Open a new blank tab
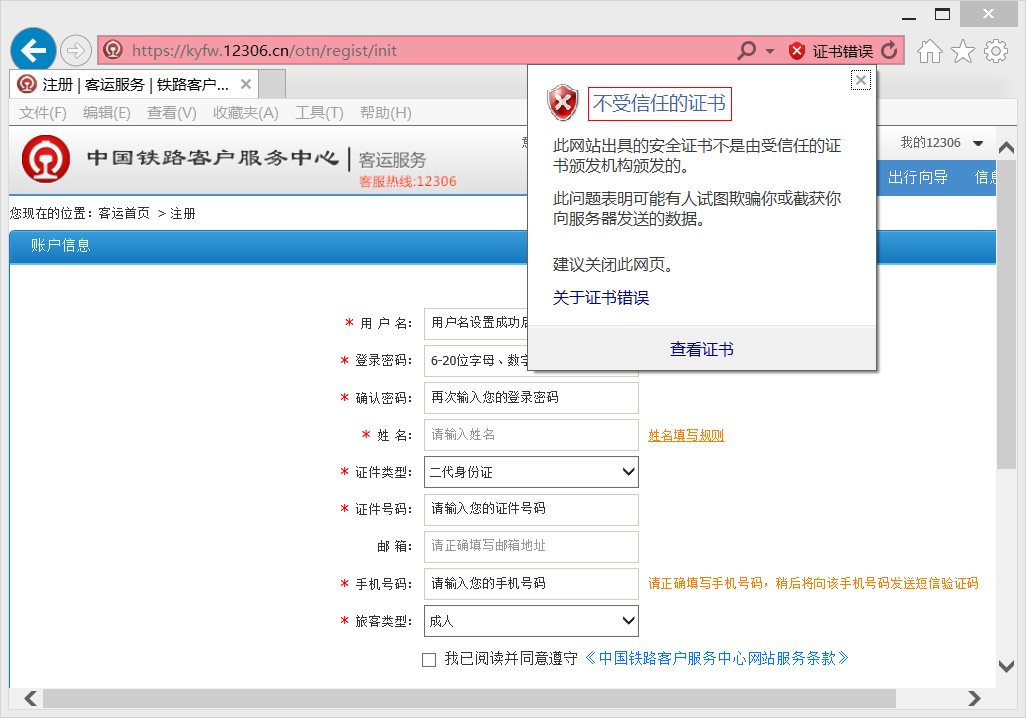The width and height of the screenshot is (1026, 718). (x=272, y=84)
